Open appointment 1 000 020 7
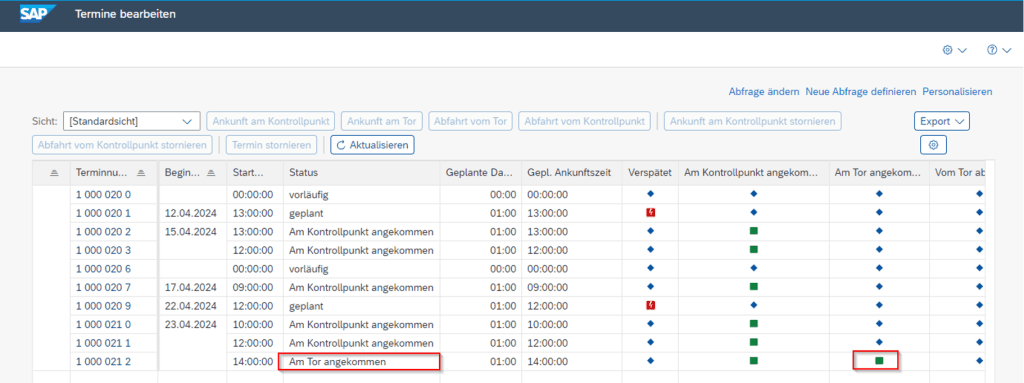The width and height of the screenshot is (1024, 383). click(103, 288)
